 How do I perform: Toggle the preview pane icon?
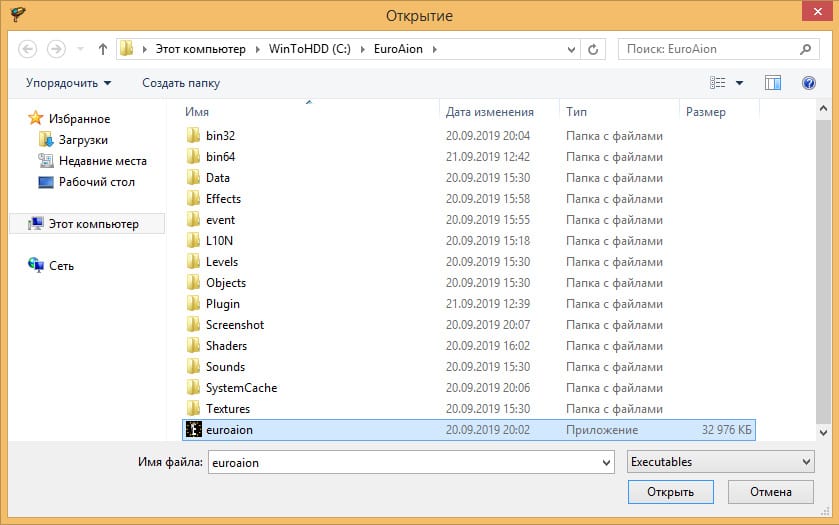772,83
